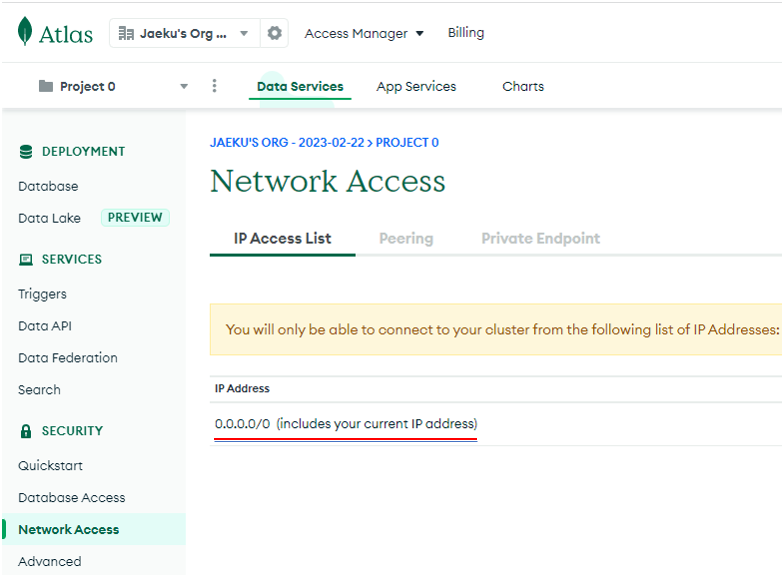The image size is (783, 575).
Task: Select the Data Services tab
Action: click(300, 86)
